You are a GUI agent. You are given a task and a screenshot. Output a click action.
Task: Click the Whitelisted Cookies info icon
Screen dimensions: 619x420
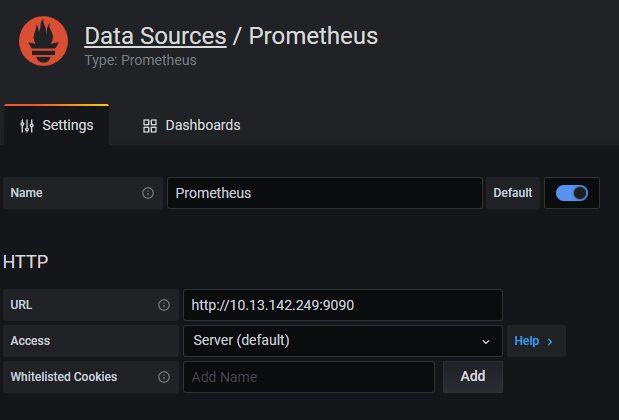(164, 377)
